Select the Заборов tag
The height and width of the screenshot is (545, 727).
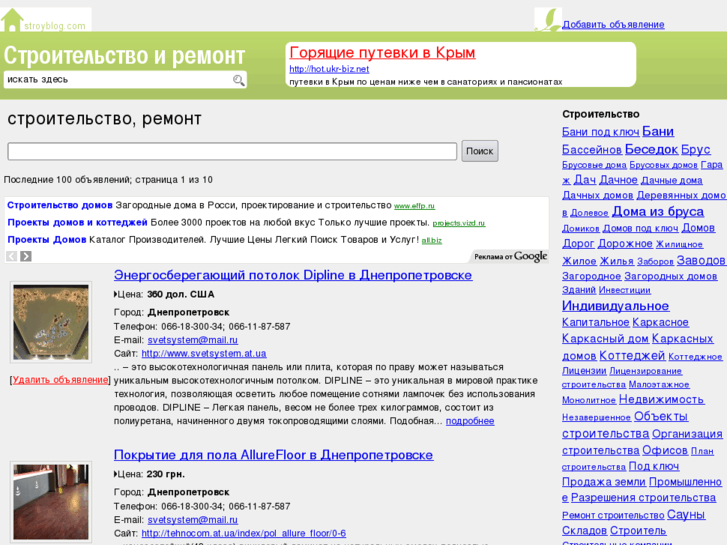(655, 262)
